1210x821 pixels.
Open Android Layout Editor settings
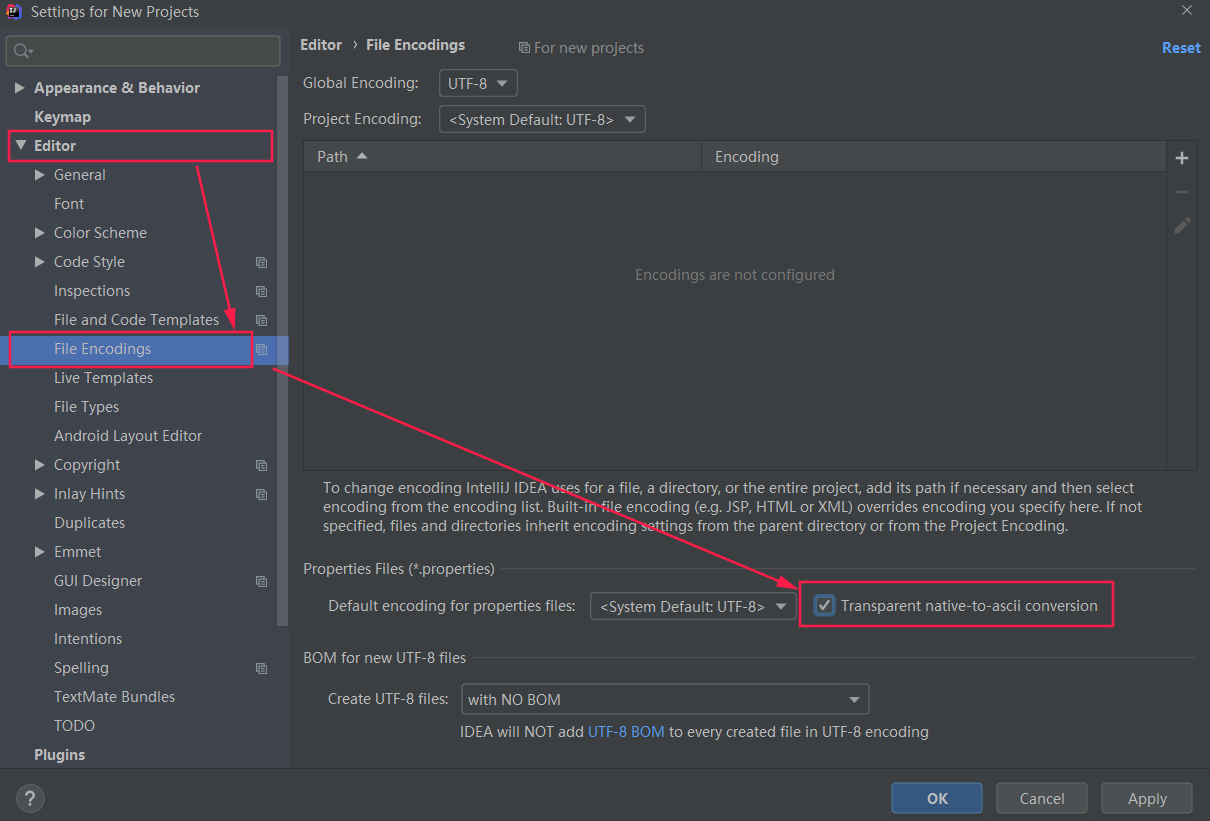(128, 436)
